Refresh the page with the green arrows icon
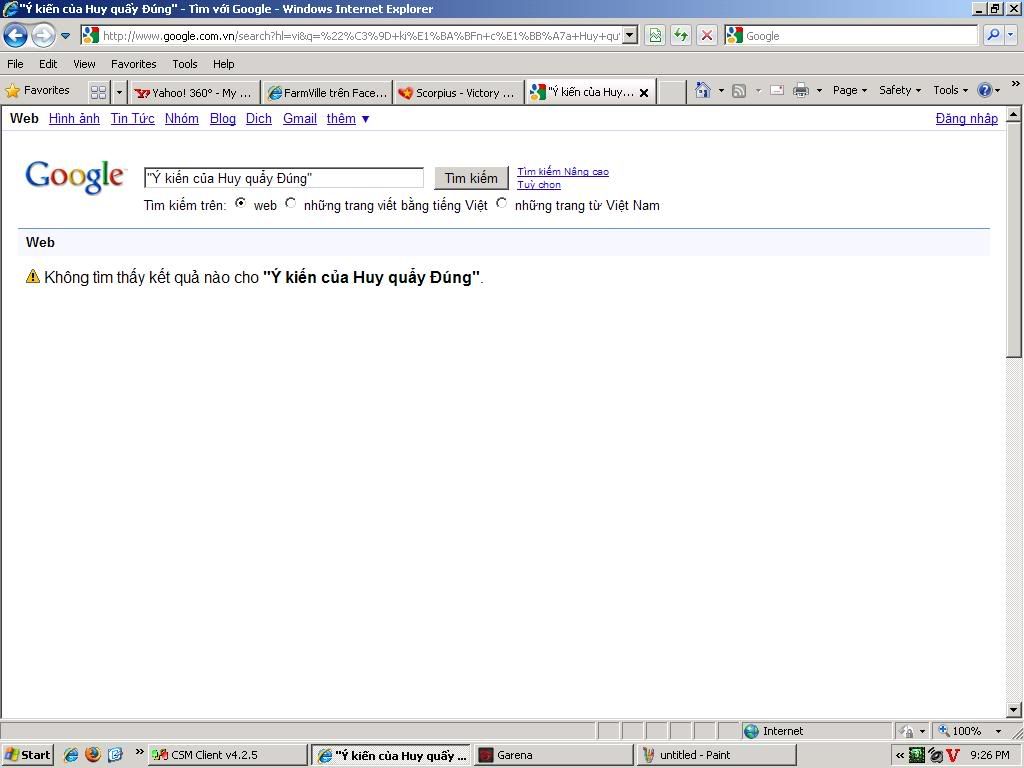 click(x=680, y=35)
